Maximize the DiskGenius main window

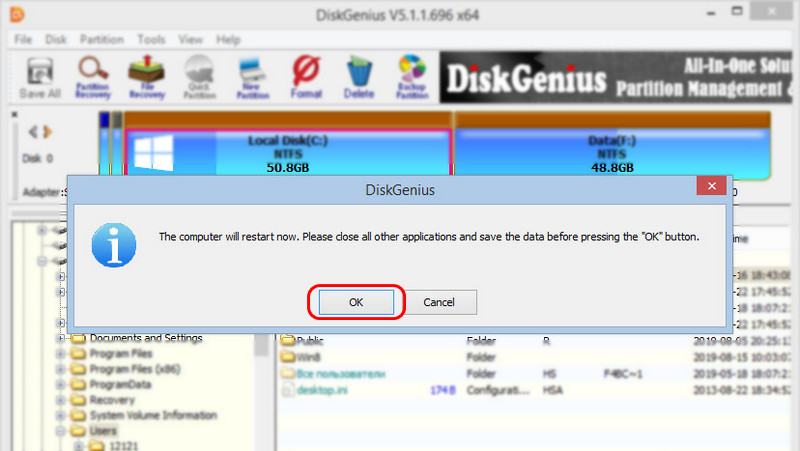tap(737, 11)
